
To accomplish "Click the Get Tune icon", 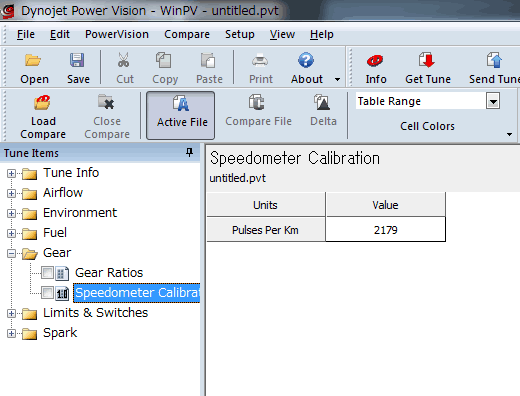I will coord(427,60).
